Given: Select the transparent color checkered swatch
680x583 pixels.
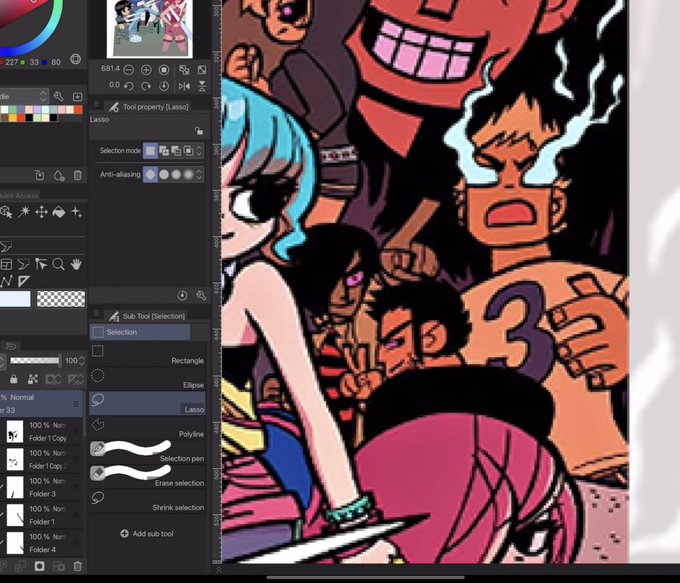Looking at the screenshot, I should [x=61, y=299].
